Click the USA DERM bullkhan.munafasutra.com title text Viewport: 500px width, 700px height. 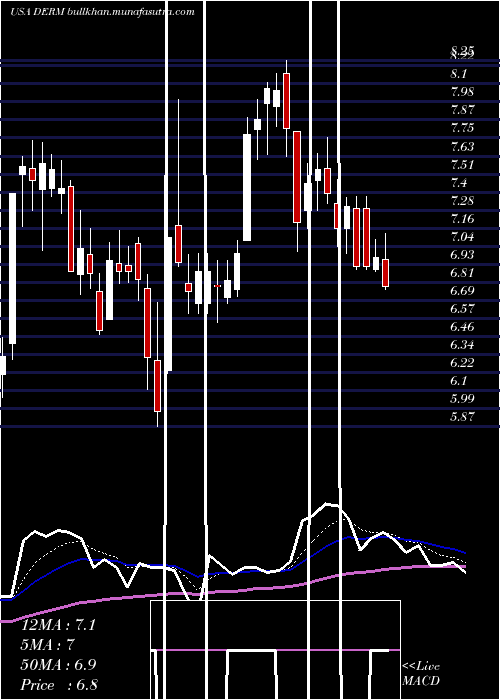click(x=102, y=12)
